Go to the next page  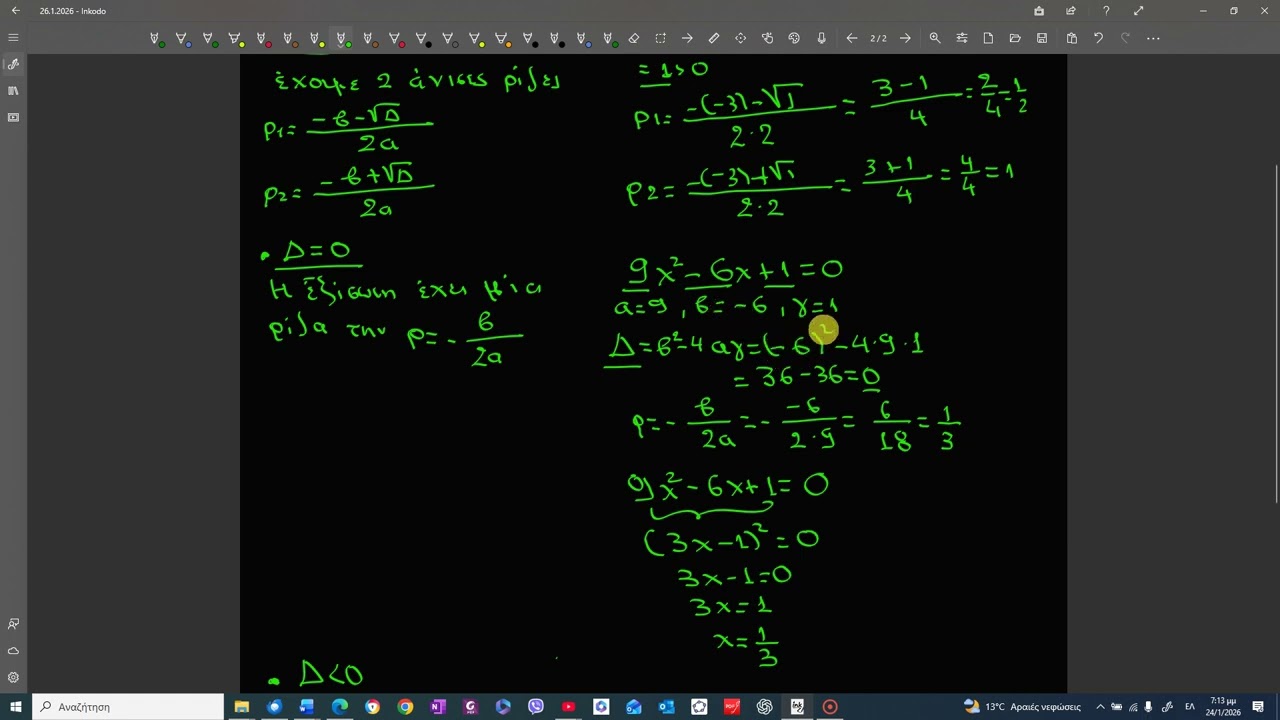(x=905, y=38)
